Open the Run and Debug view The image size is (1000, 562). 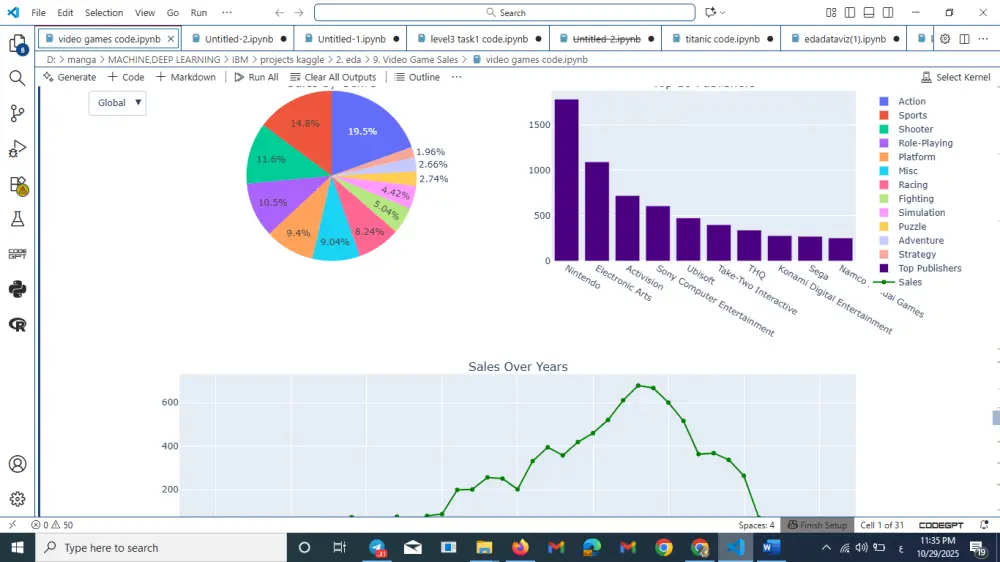(17, 149)
